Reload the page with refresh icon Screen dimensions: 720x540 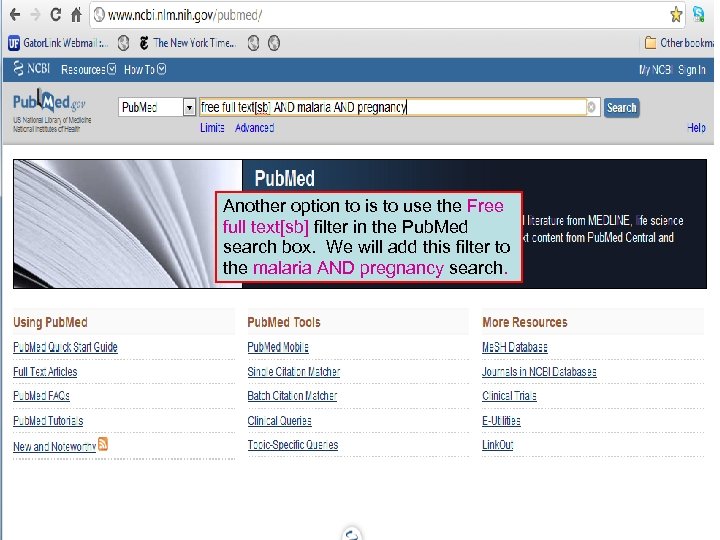56,15
